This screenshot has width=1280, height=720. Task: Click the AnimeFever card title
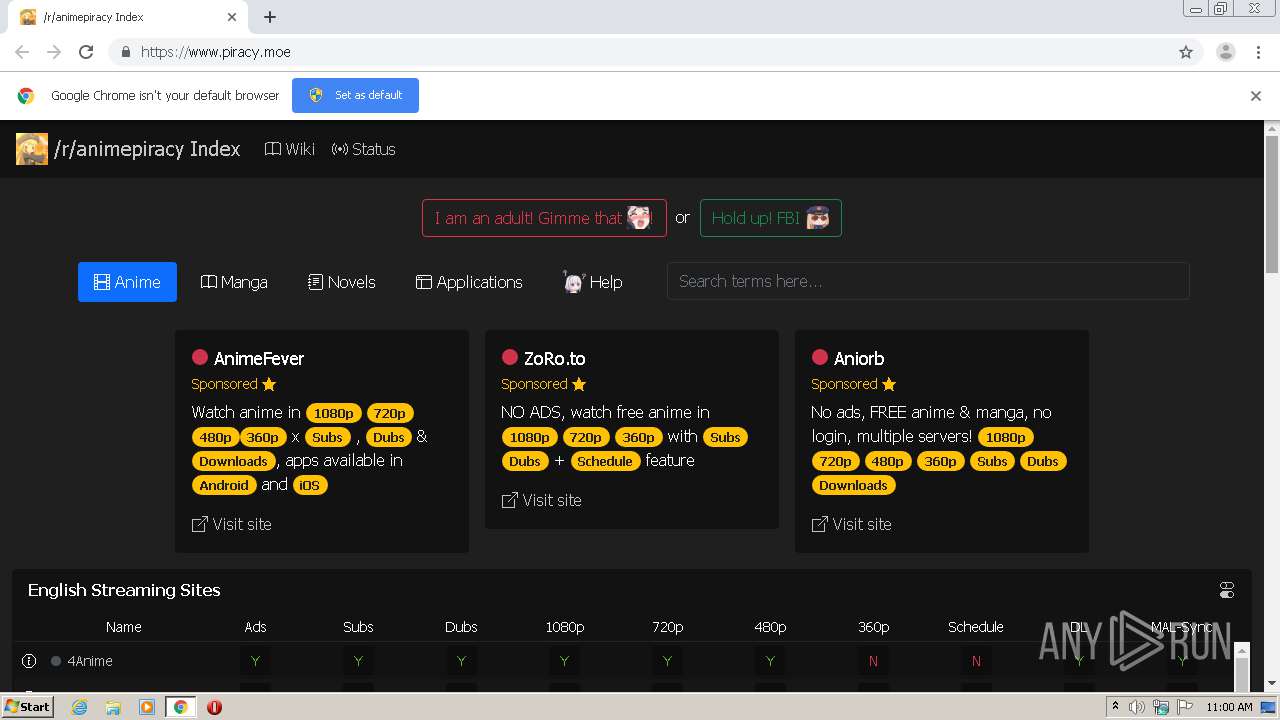tap(259, 358)
